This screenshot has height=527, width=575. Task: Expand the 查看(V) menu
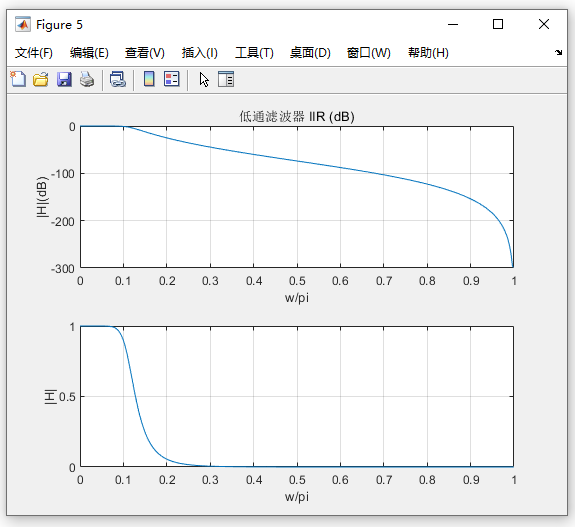[144, 53]
